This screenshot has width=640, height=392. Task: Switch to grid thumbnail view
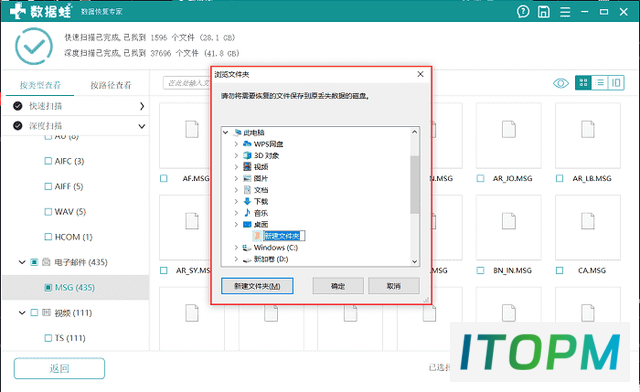click(583, 83)
